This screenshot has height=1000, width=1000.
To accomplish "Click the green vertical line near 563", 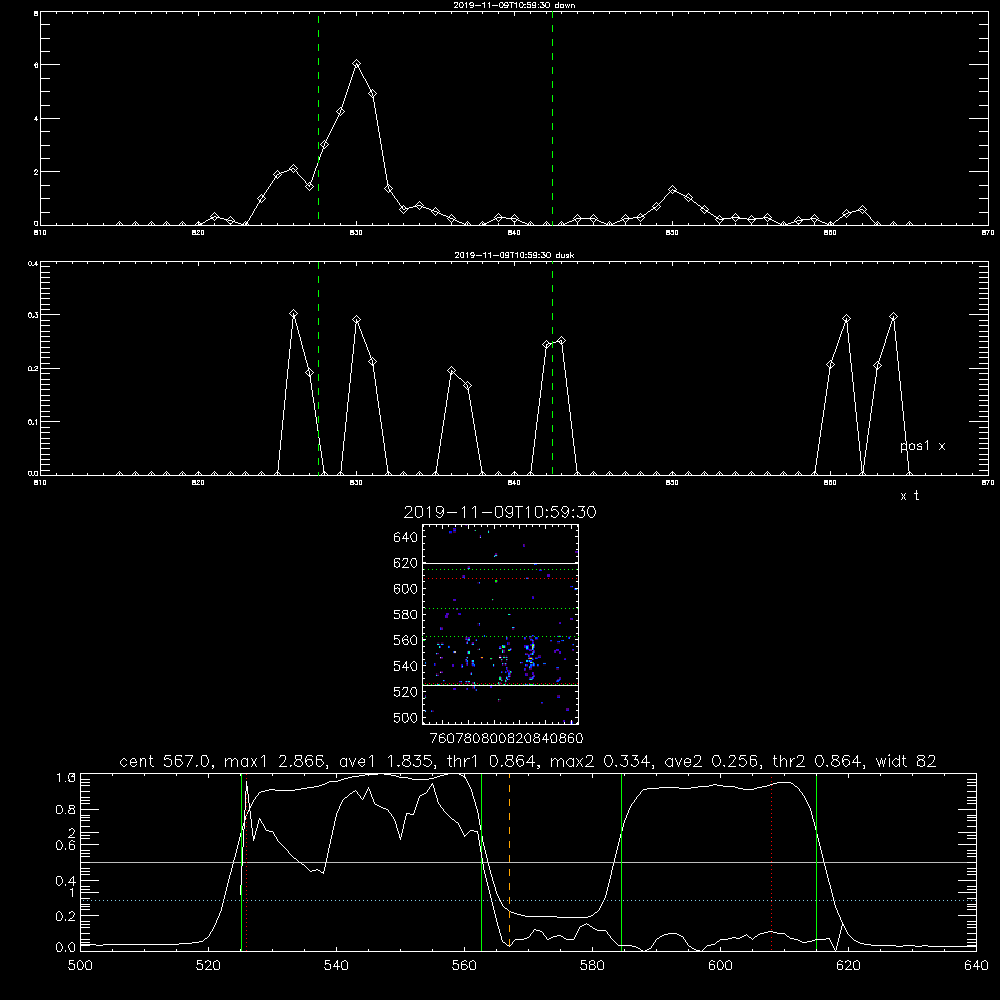I will tap(482, 862).
